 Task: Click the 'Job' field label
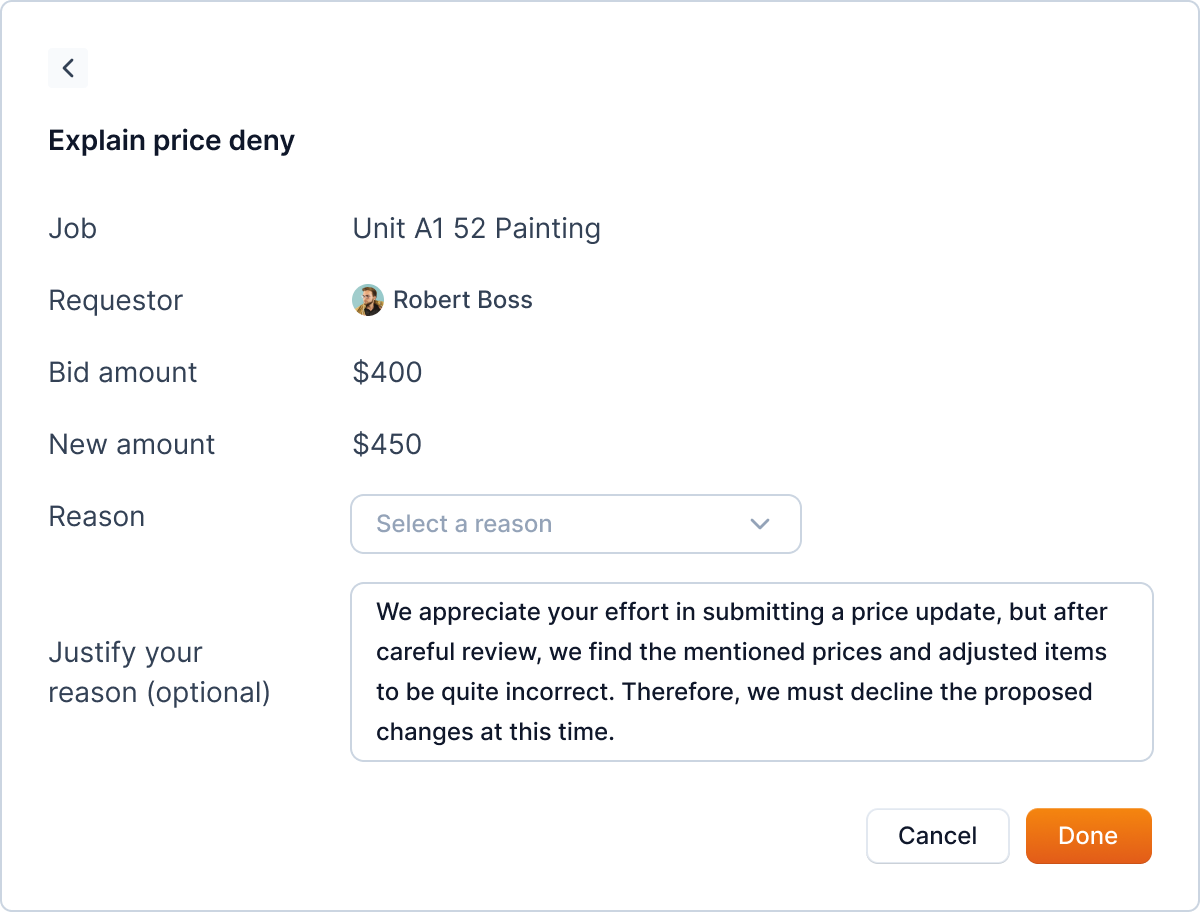pyautogui.click(x=72, y=229)
